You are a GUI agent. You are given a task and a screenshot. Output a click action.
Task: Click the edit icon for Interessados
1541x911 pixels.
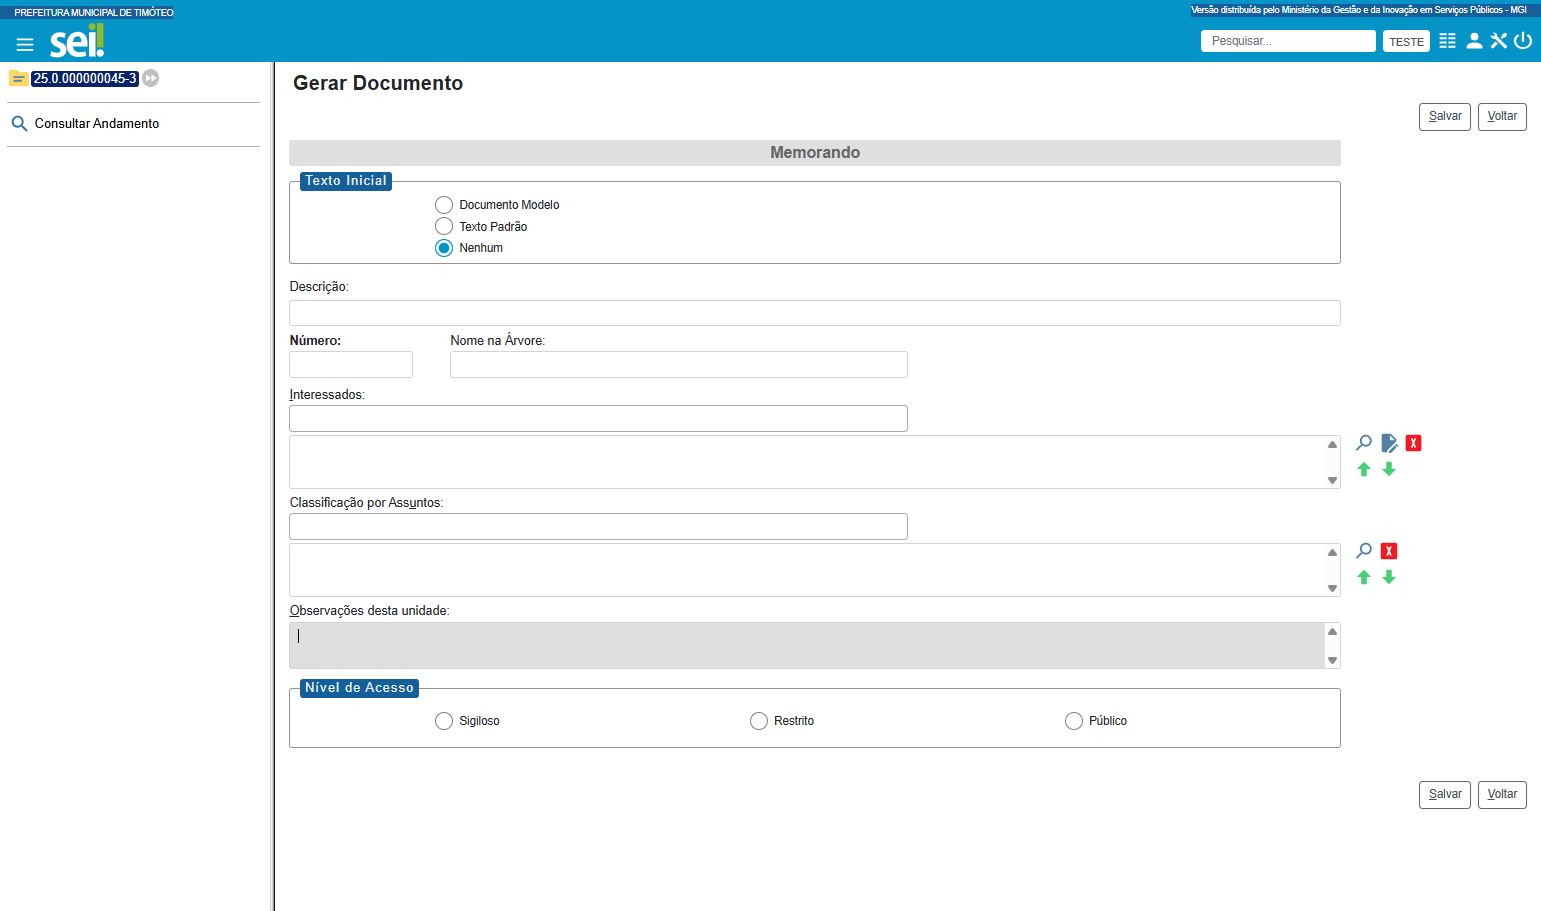pyautogui.click(x=1389, y=443)
